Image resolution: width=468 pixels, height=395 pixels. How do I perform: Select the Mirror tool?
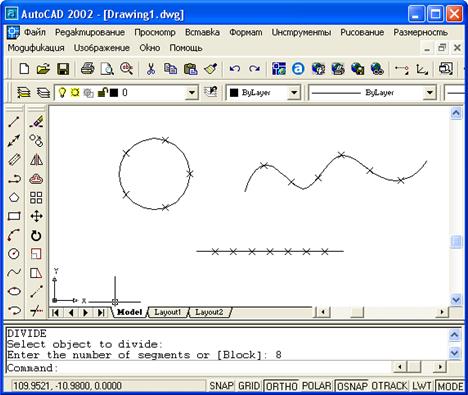(x=36, y=160)
